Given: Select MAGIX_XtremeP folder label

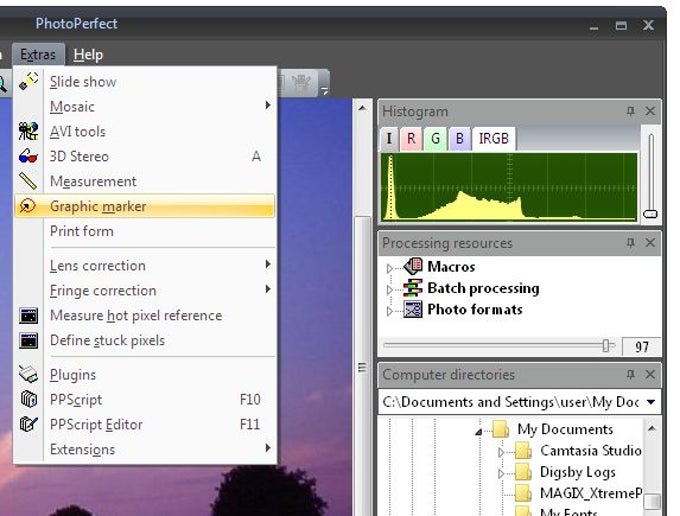Looking at the screenshot, I should (591, 493).
